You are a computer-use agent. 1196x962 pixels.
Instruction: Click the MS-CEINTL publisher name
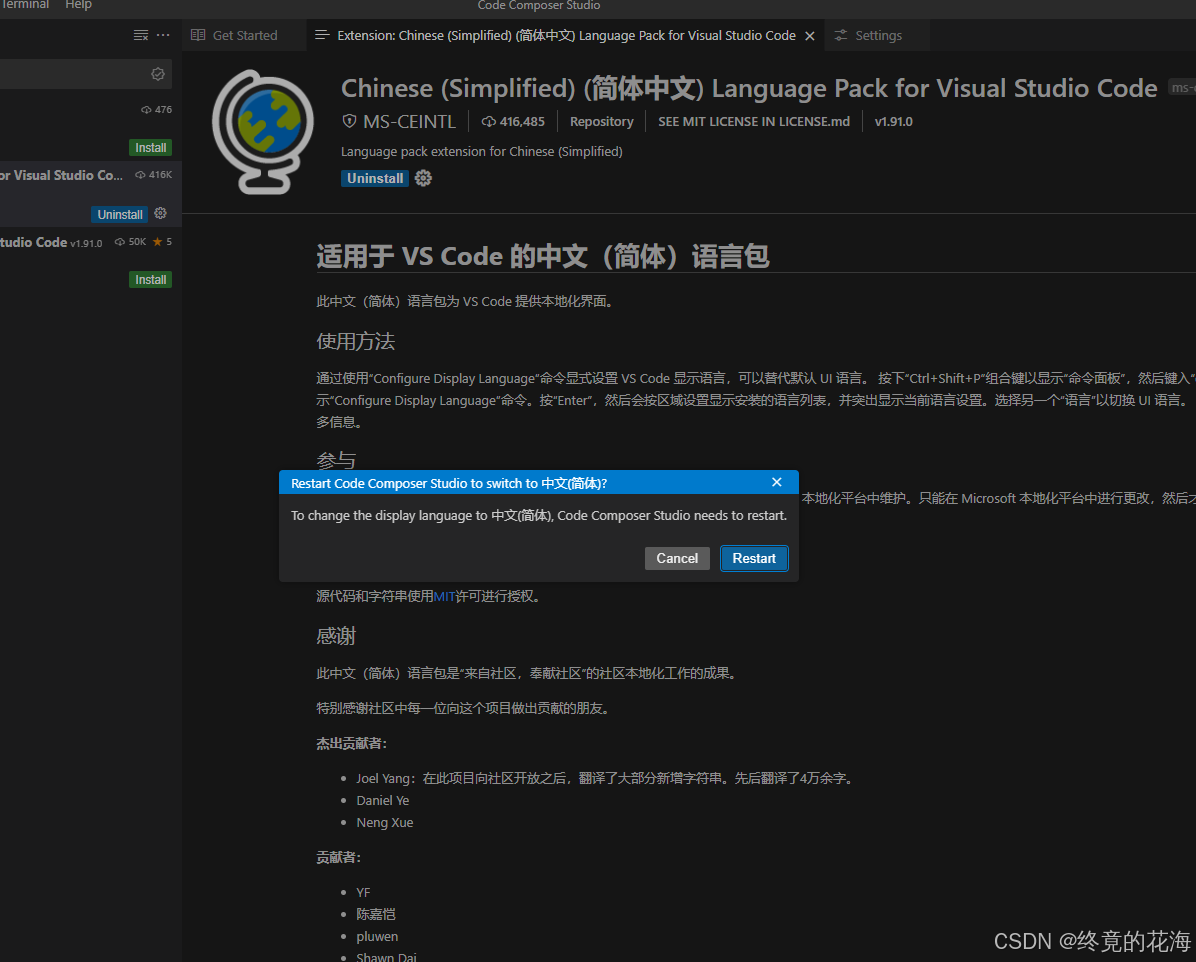click(x=409, y=121)
